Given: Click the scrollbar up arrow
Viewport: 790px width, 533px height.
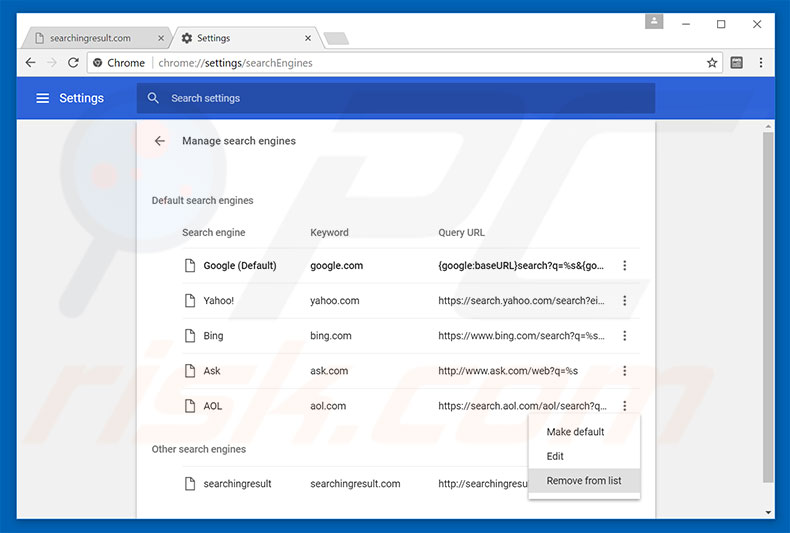Looking at the screenshot, I should pyautogui.click(x=768, y=126).
